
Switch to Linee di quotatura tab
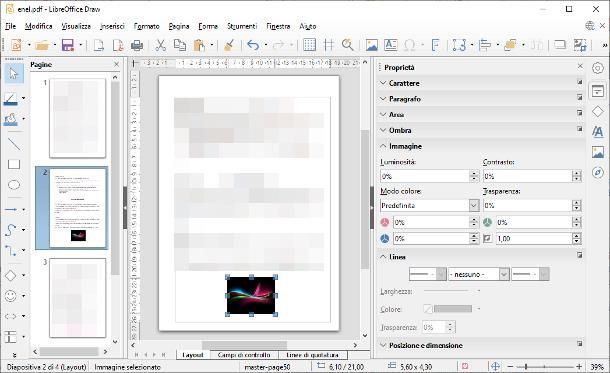pyautogui.click(x=312, y=355)
